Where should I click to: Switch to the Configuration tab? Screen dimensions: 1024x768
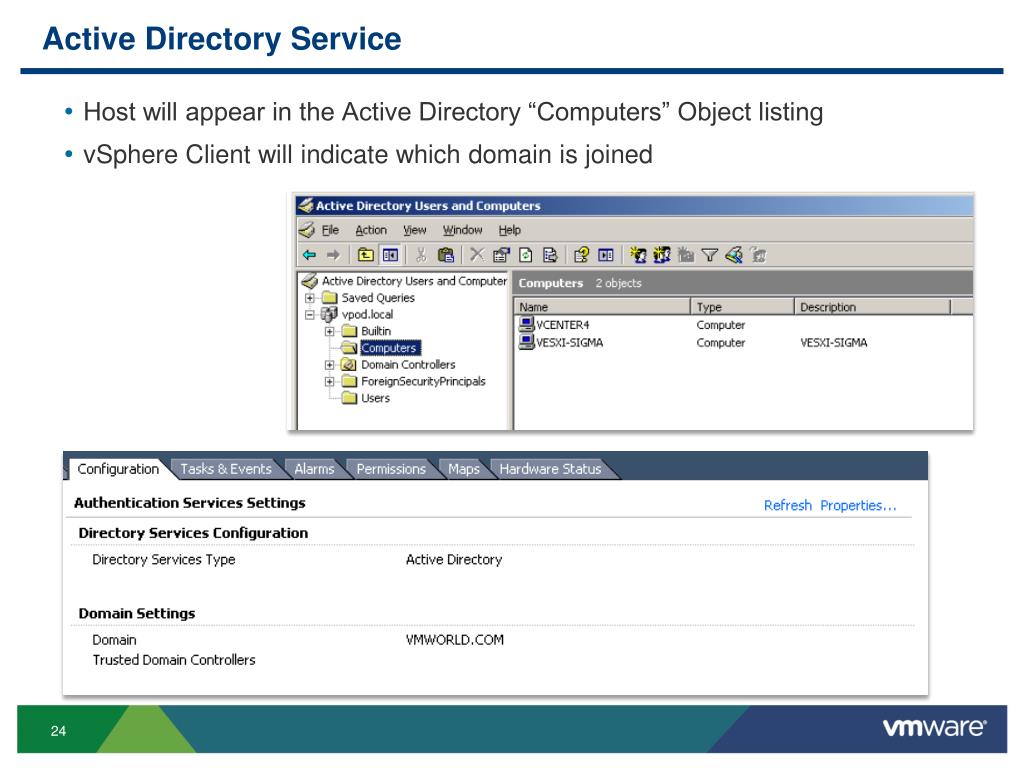(118, 469)
